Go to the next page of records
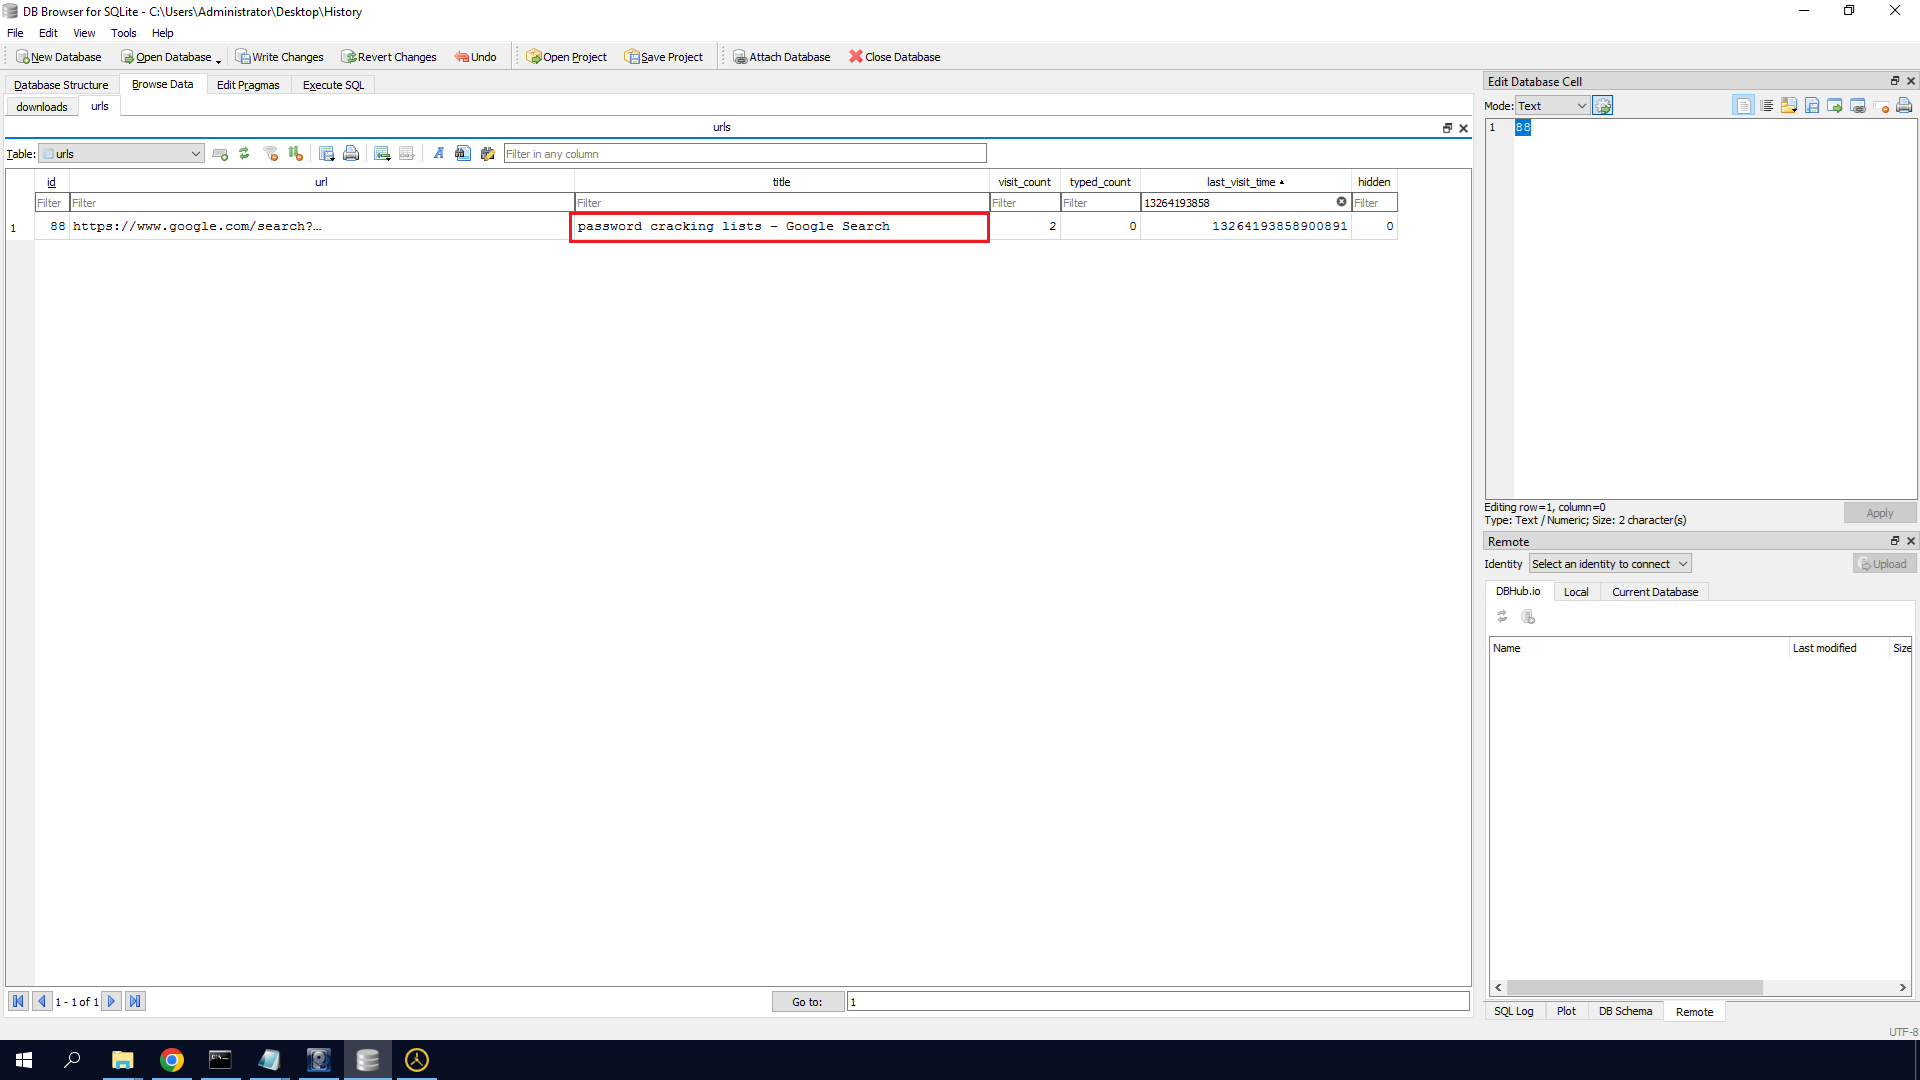Screen dimensions: 1920x1080 point(112,1001)
